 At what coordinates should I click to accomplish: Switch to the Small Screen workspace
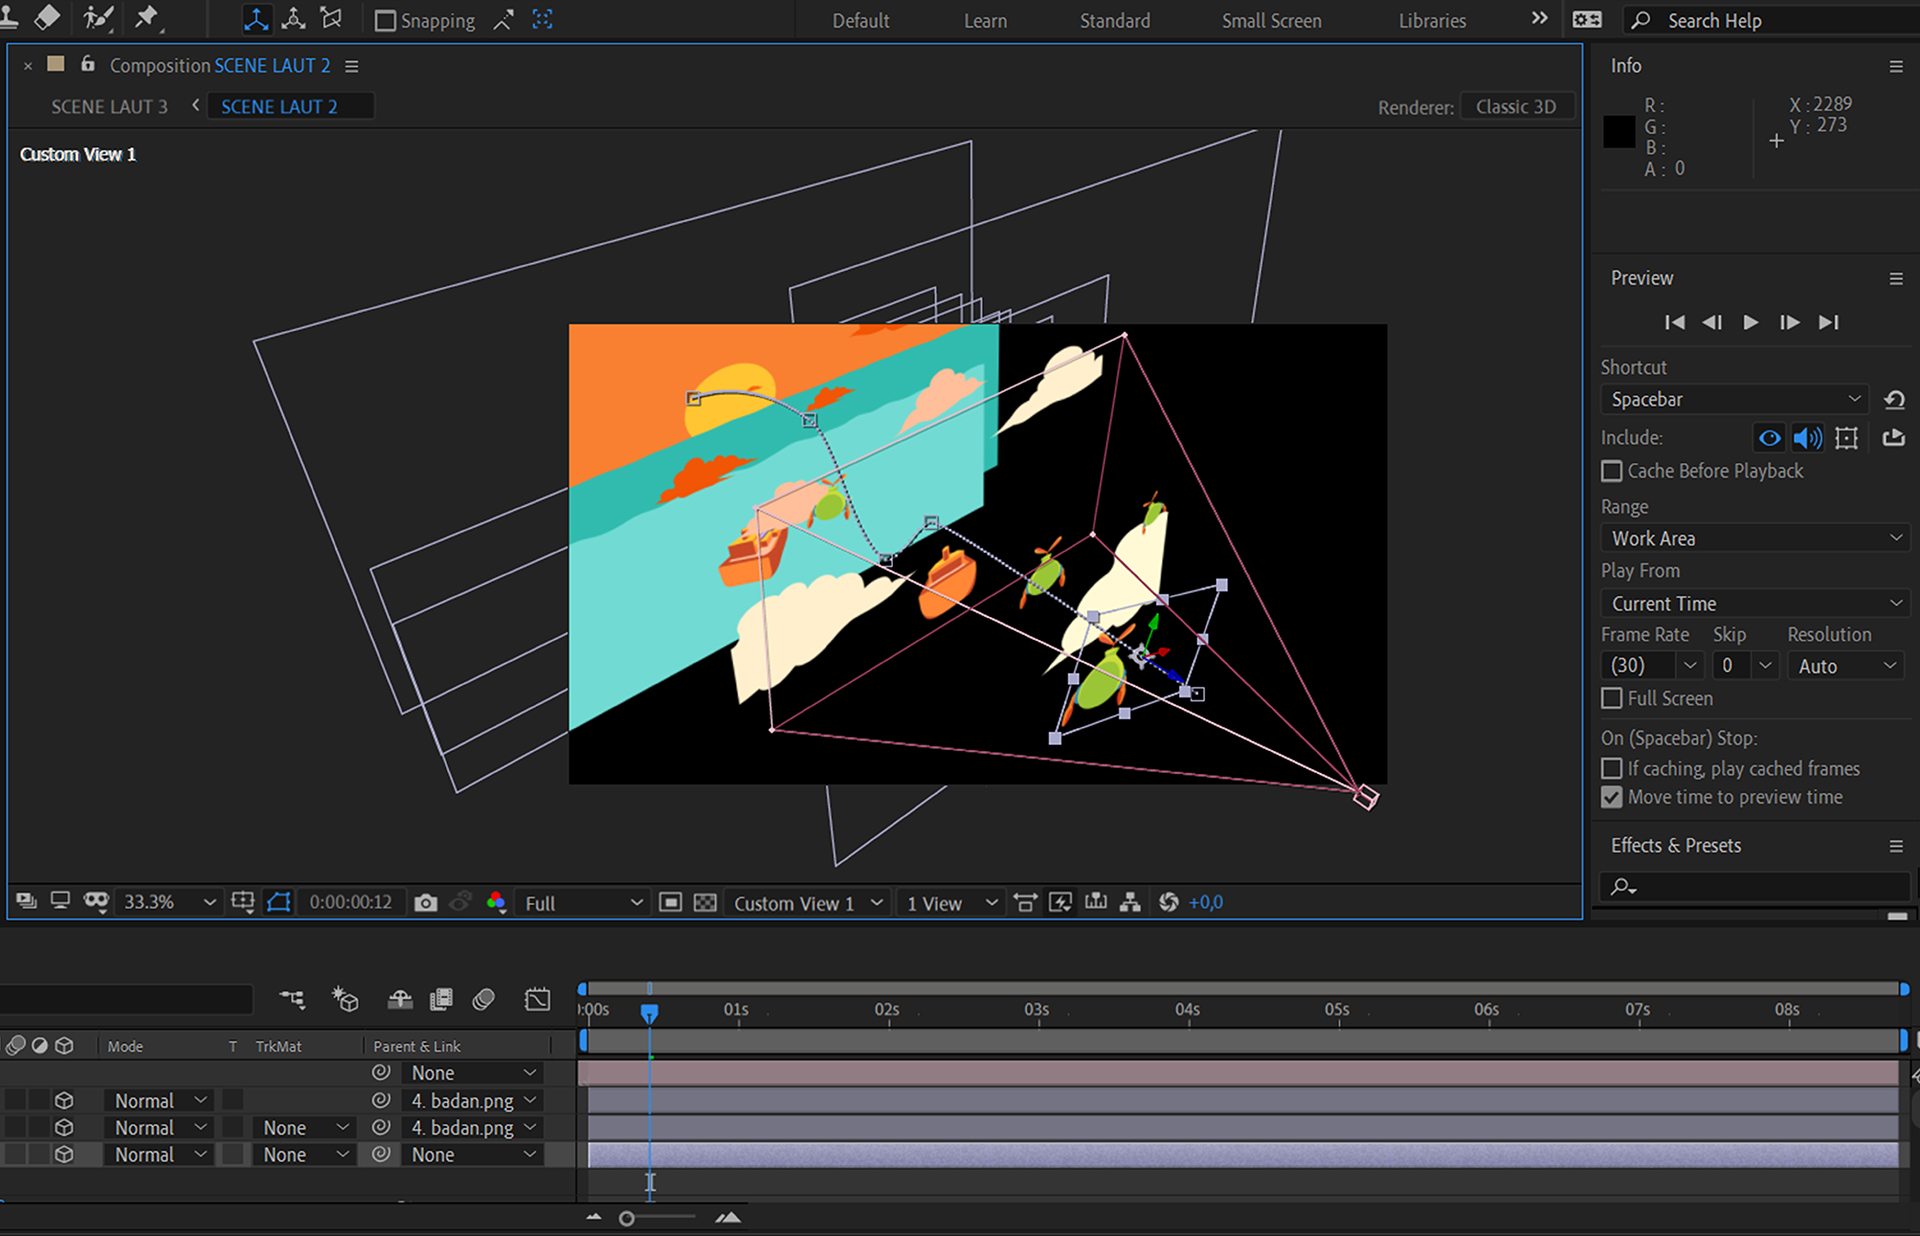click(x=1271, y=21)
